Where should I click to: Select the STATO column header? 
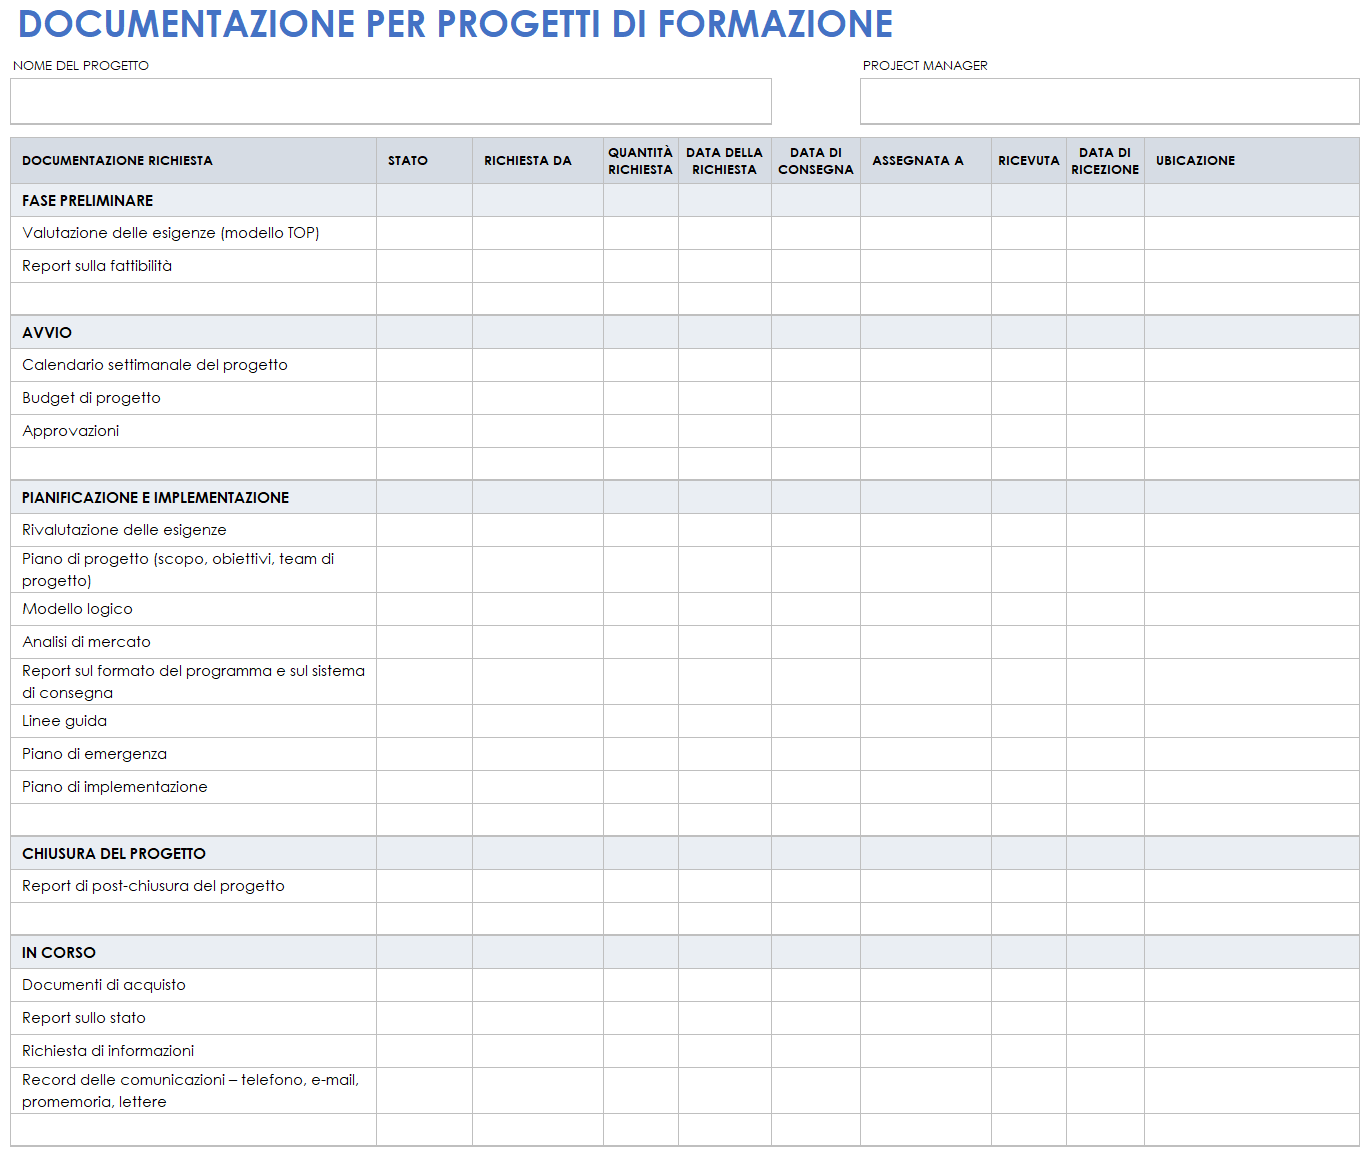(424, 161)
